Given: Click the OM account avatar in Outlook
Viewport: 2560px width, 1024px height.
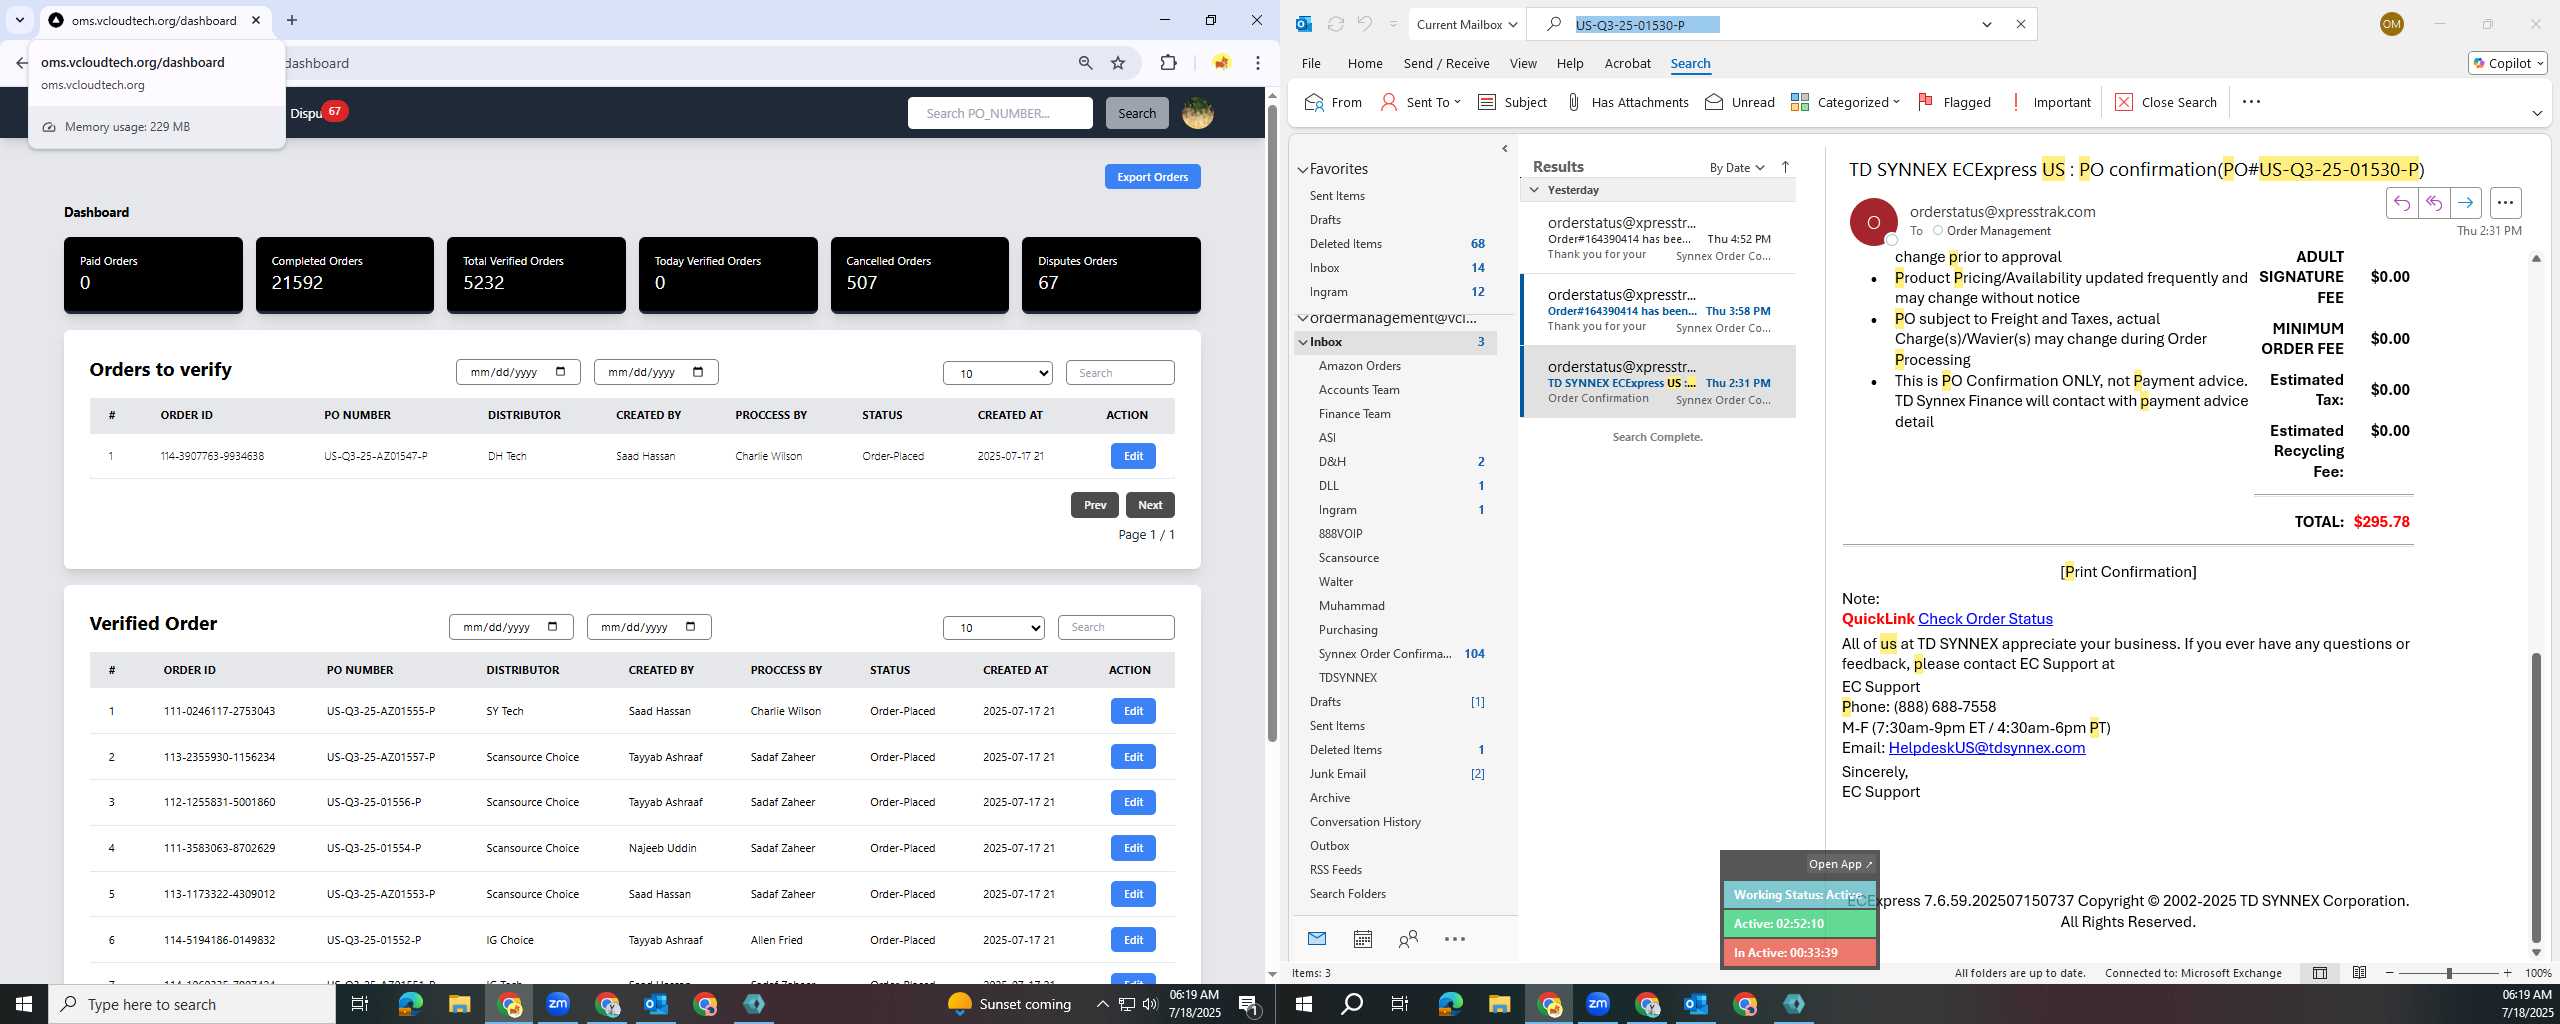Looking at the screenshot, I should [x=2392, y=24].
